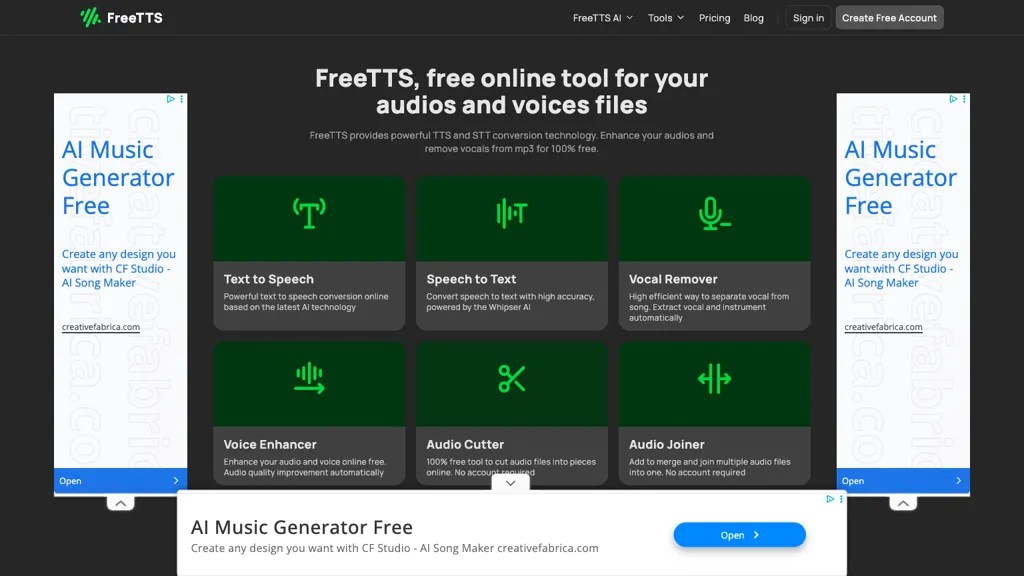Image resolution: width=1024 pixels, height=576 pixels.
Task: Expand the page content with the center chevron
Action: [510, 482]
